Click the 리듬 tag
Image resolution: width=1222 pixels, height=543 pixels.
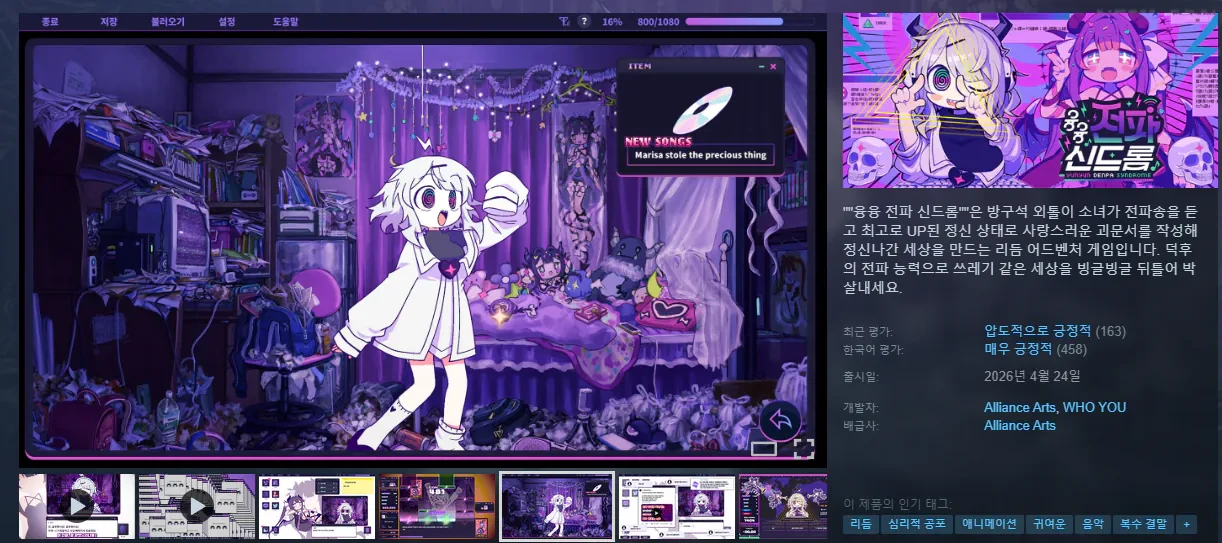860,523
